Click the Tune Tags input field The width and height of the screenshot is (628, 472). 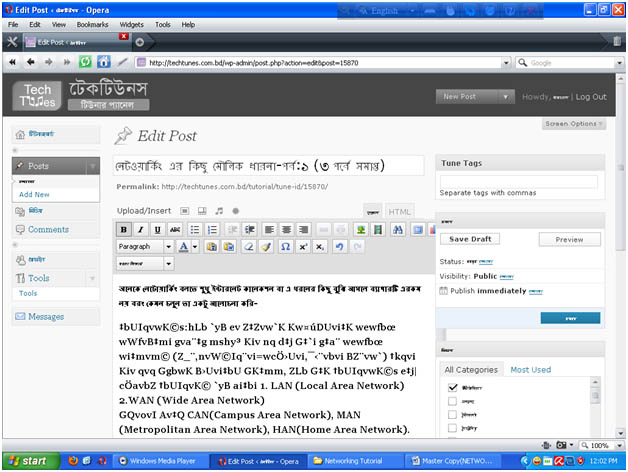coord(519,182)
